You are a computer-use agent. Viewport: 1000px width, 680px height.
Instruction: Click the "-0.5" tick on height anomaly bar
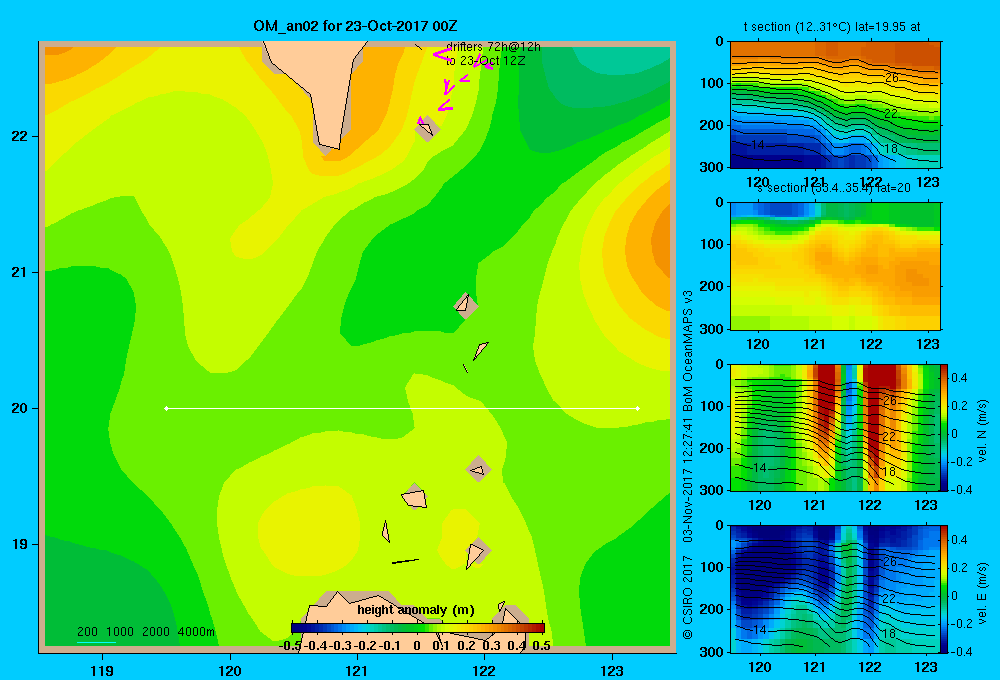point(290,646)
